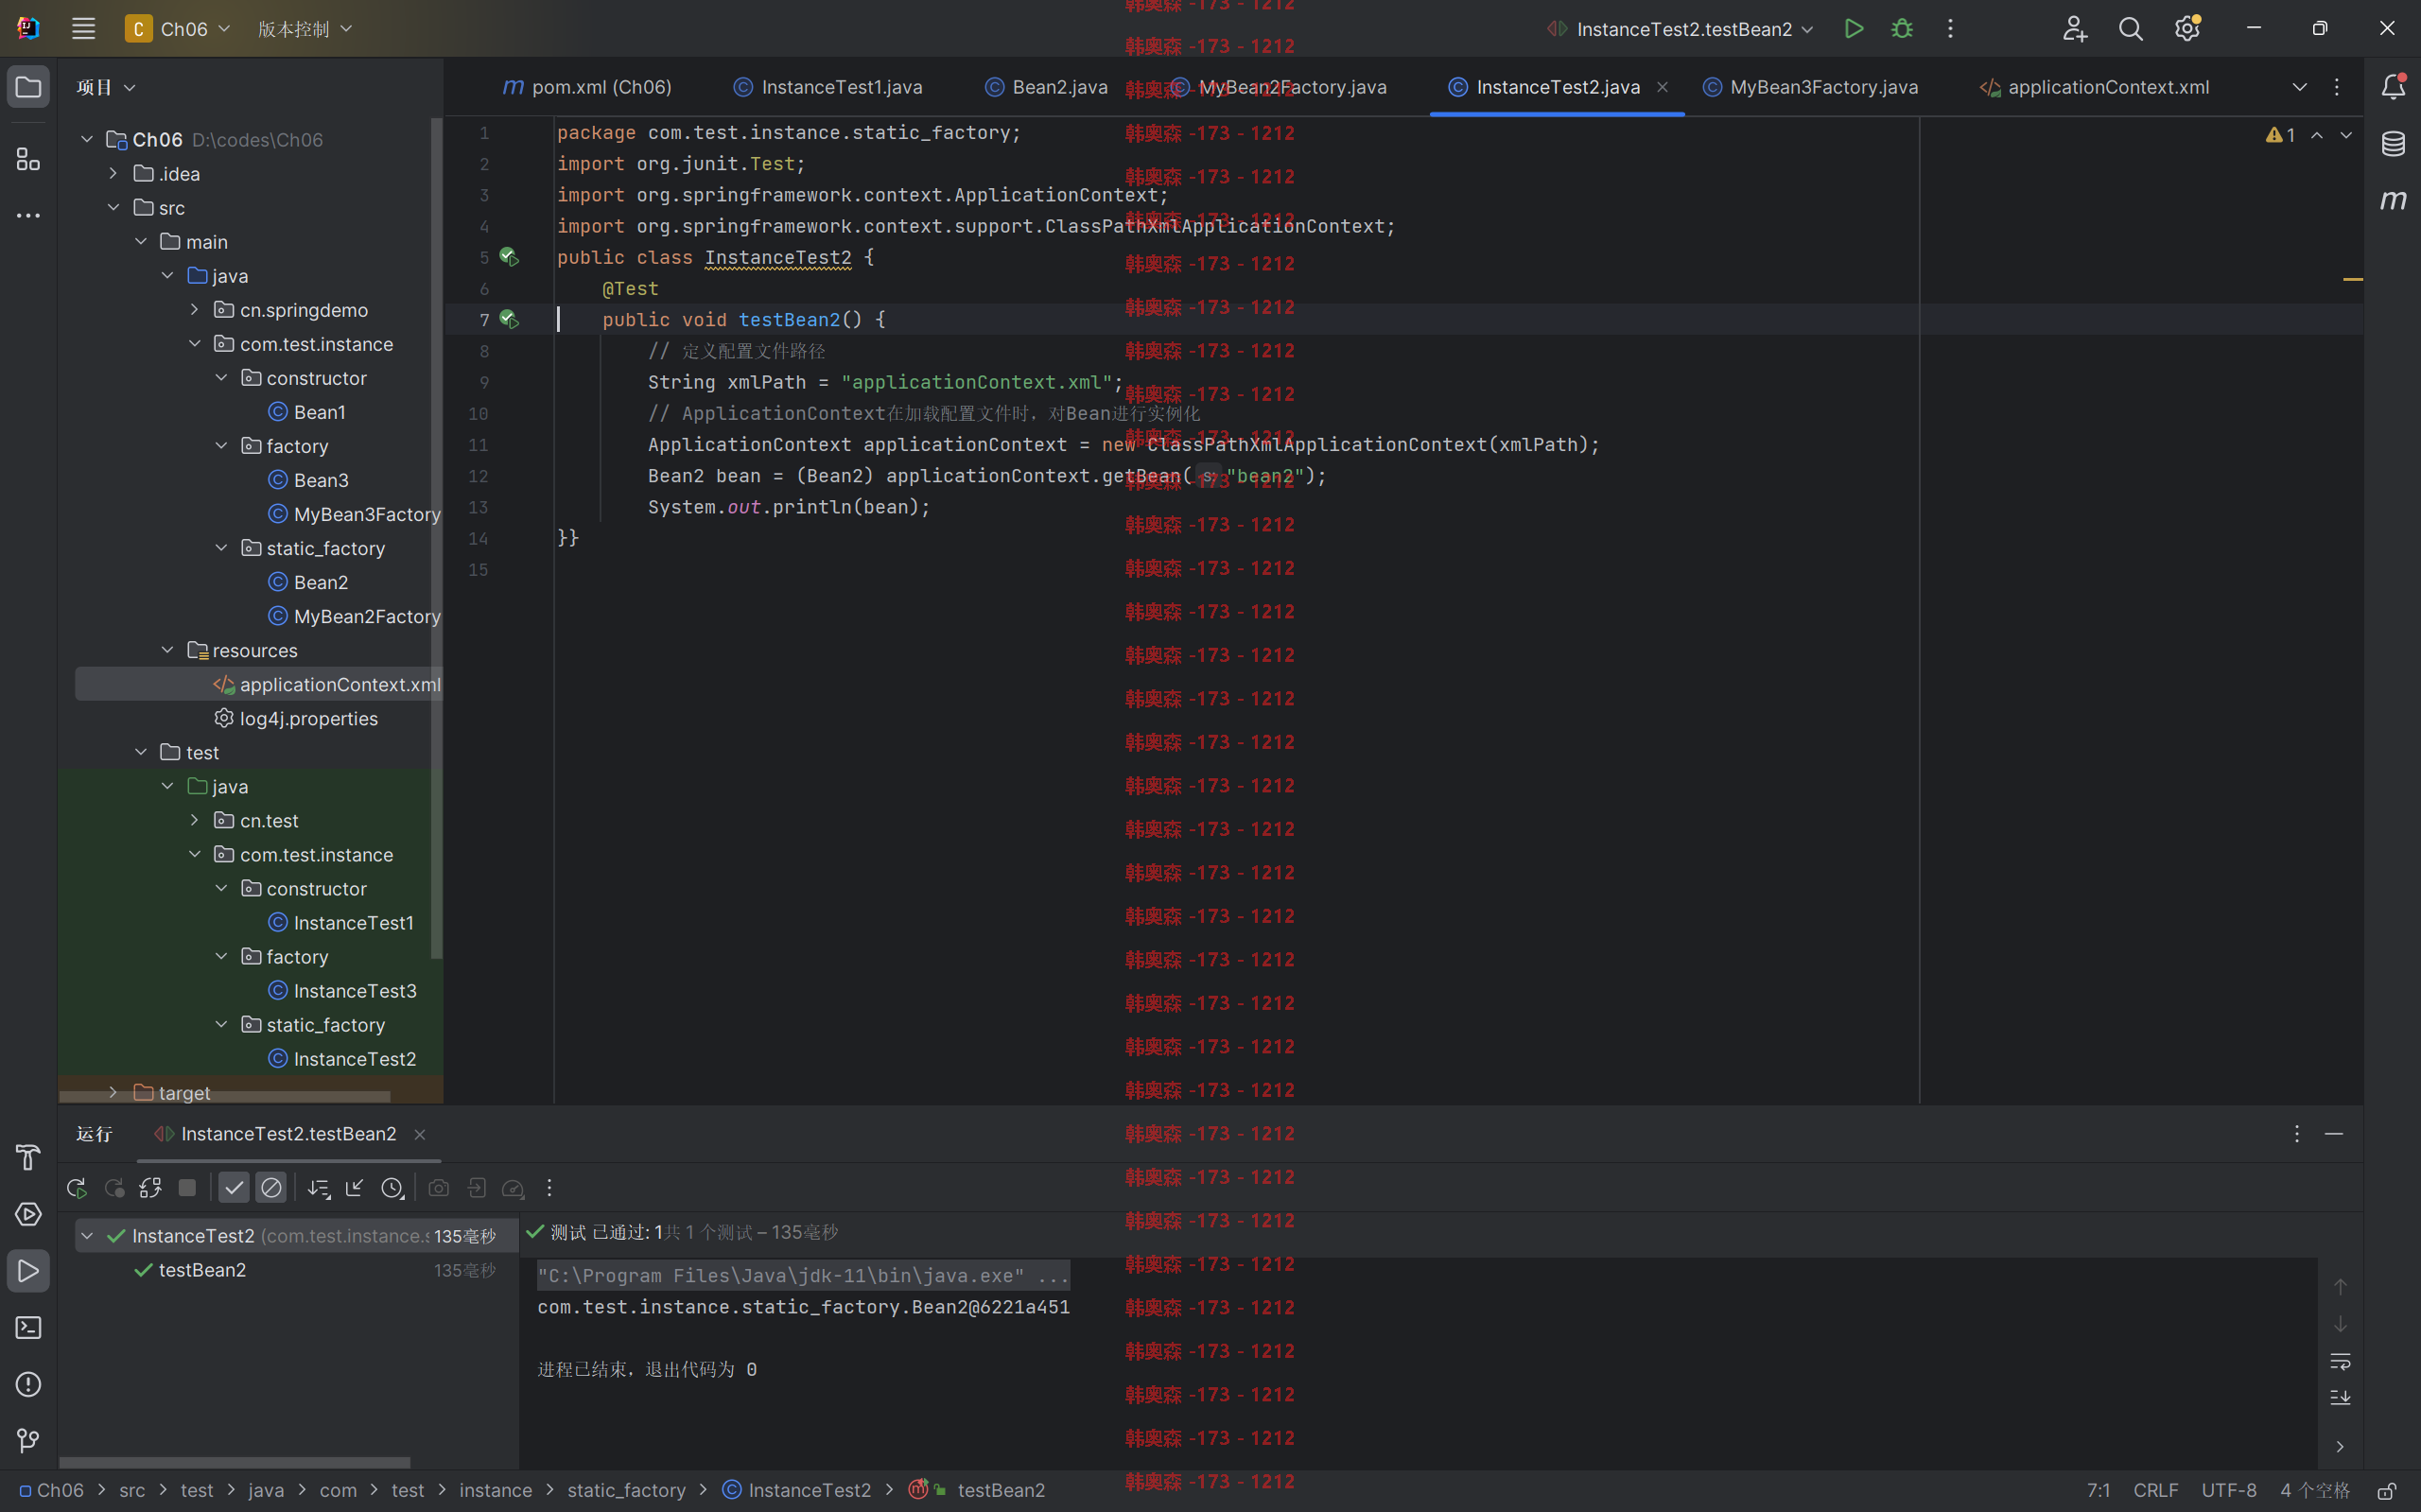Image resolution: width=2421 pixels, height=1512 pixels.
Task: Click UTF-8 encoding in status bar
Action: 2228,1491
